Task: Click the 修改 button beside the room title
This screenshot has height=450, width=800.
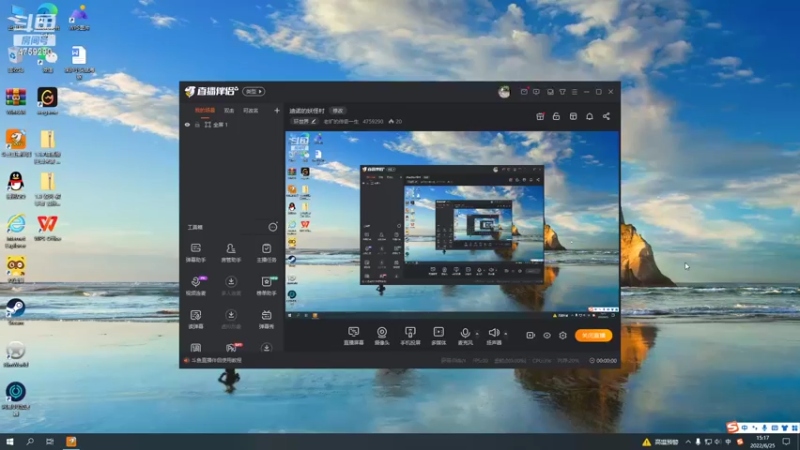Action: click(x=338, y=111)
